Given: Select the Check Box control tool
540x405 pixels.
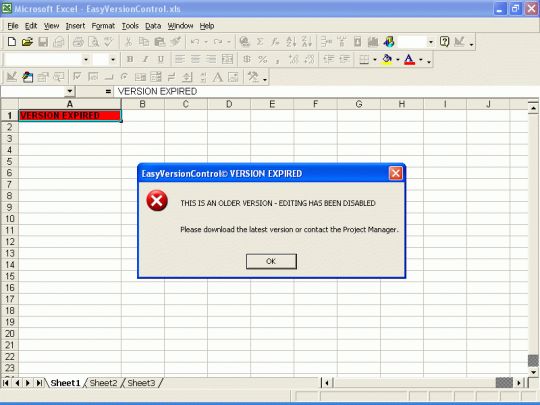Looking at the screenshot, I should point(77,77).
